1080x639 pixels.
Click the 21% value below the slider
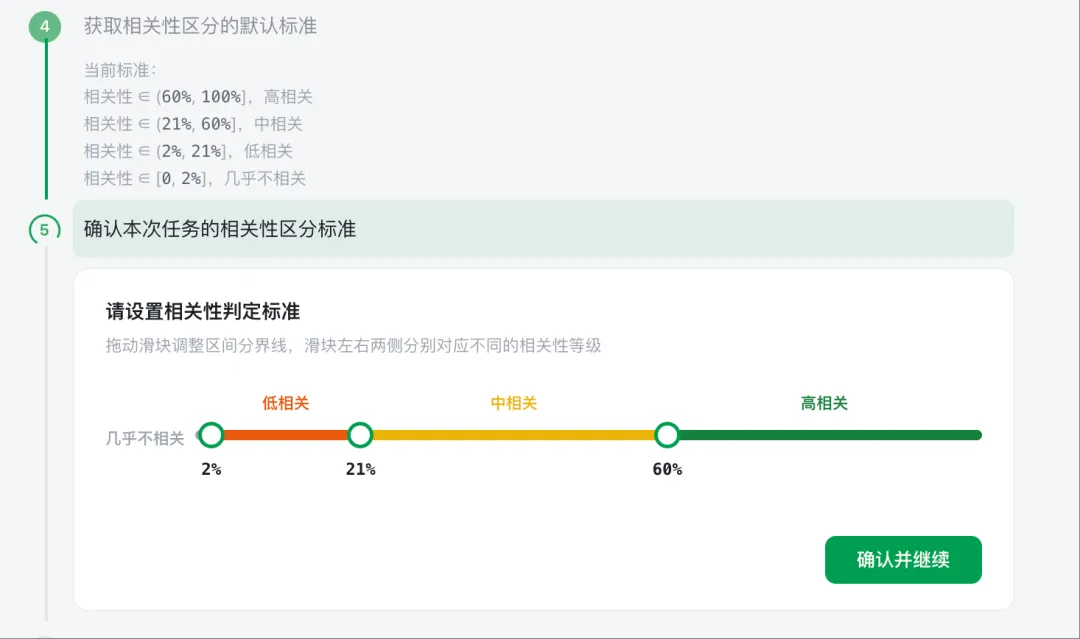pos(360,469)
